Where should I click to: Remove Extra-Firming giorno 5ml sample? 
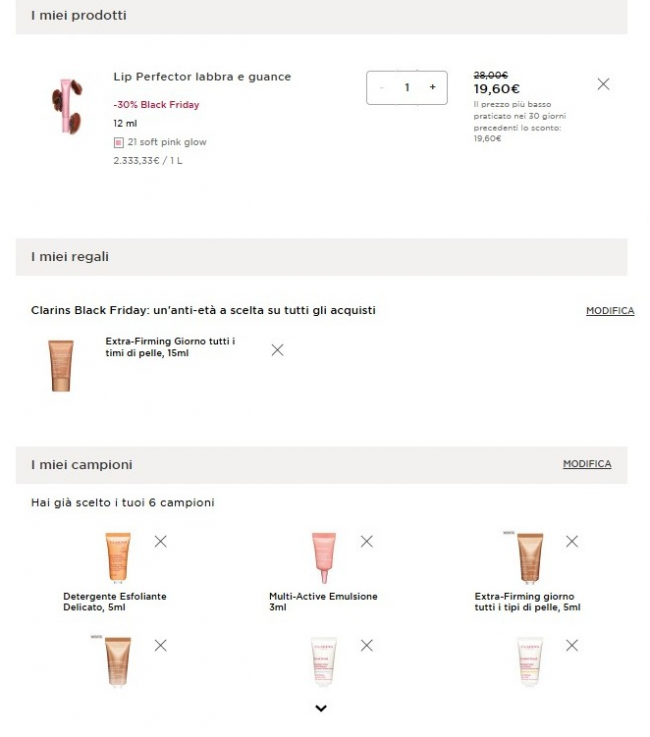point(572,541)
